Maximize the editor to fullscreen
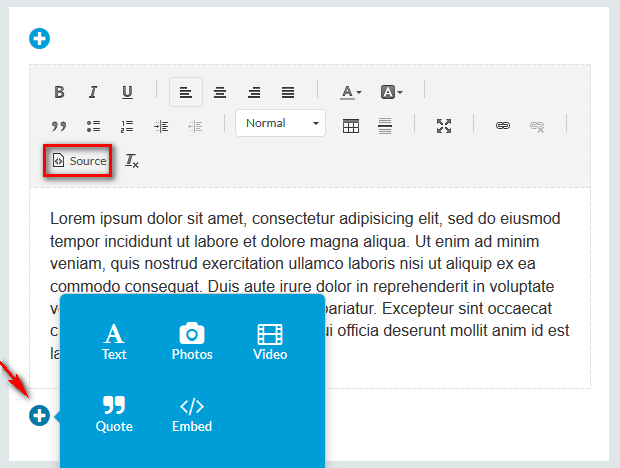The height and width of the screenshot is (468, 620). point(444,126)
